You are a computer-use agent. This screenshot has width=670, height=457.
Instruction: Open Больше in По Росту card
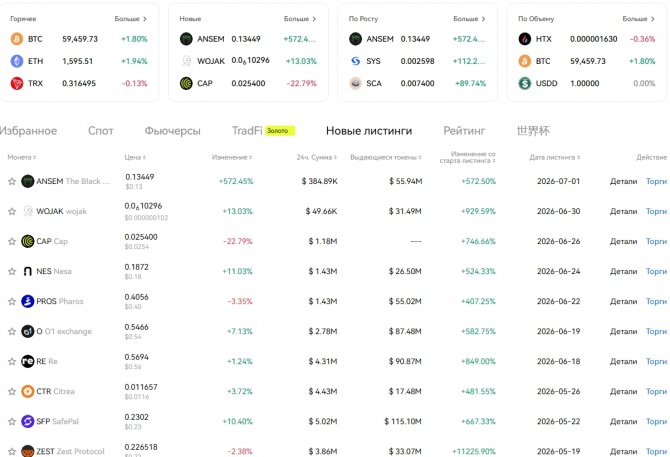point(469,19)
